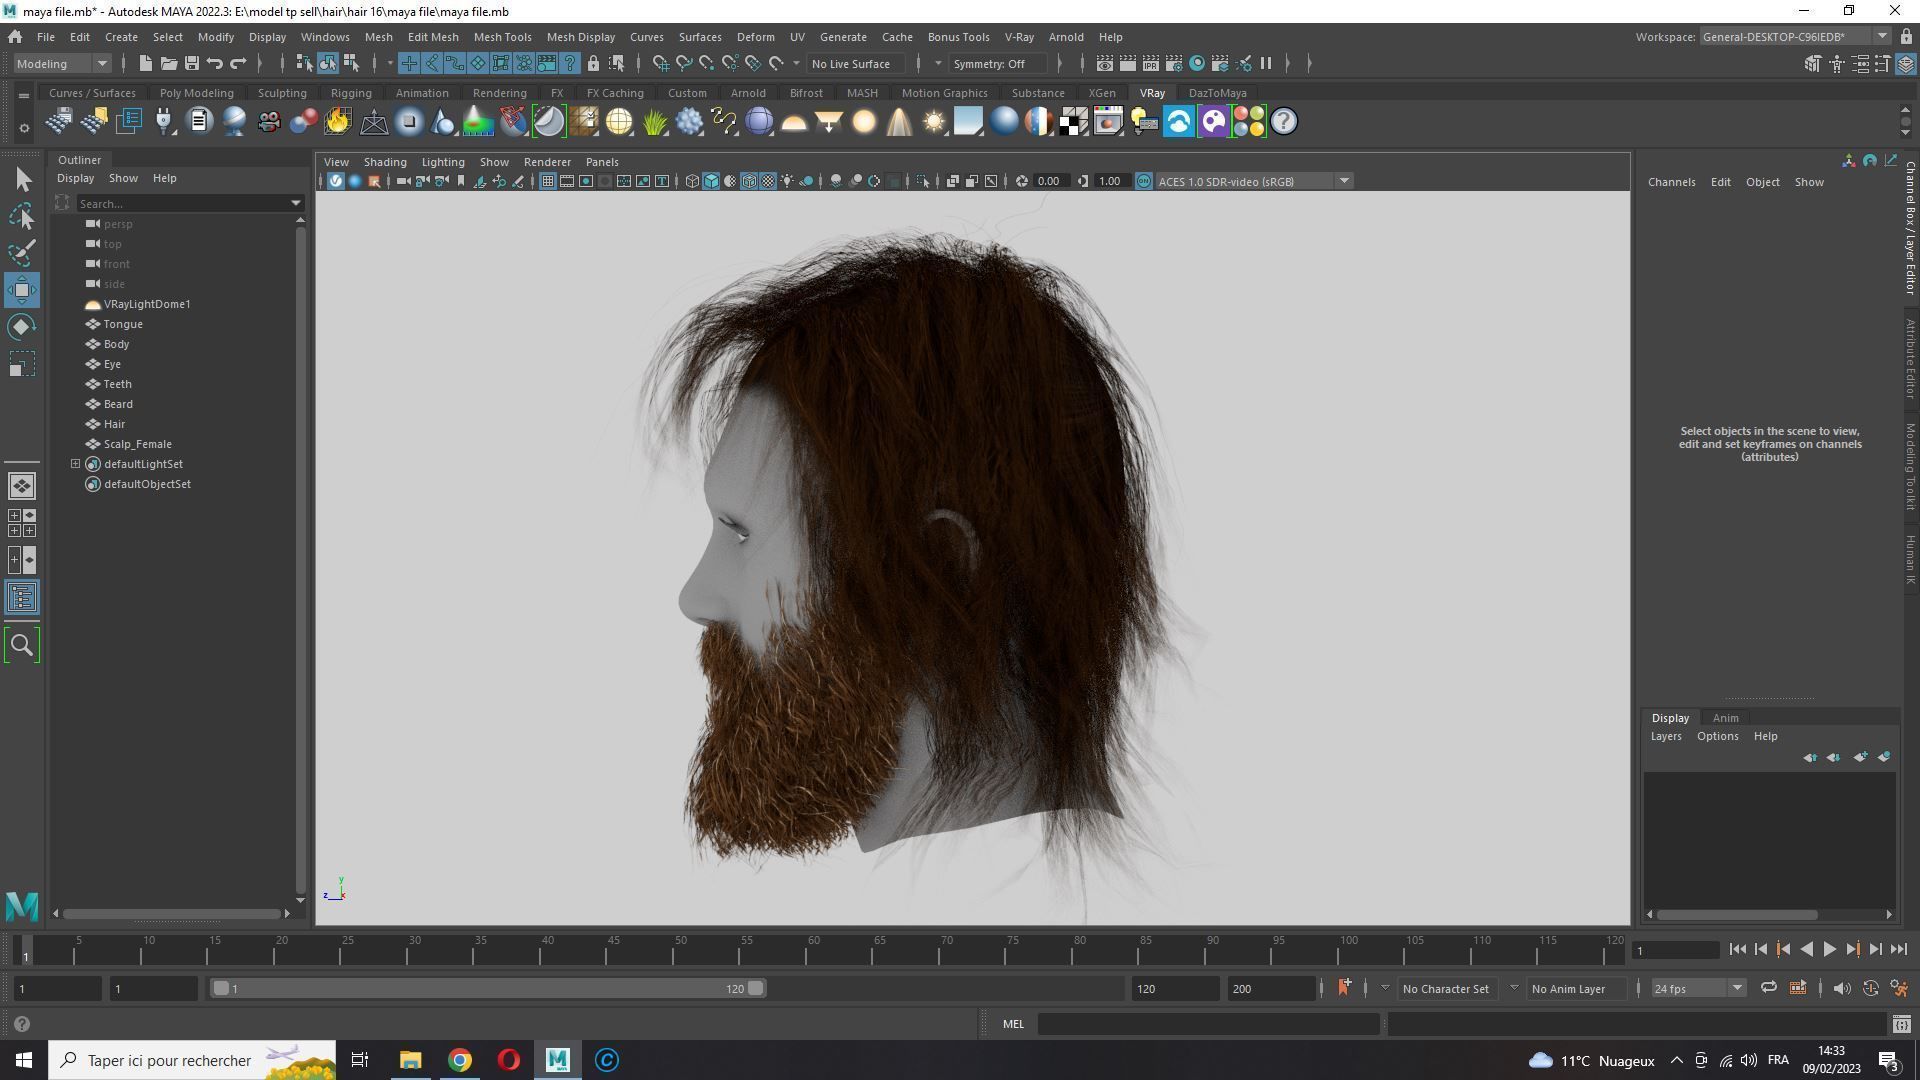Open Chrome from Windows taskbar
The image size is (1920, 1080).
point(460,1061)
